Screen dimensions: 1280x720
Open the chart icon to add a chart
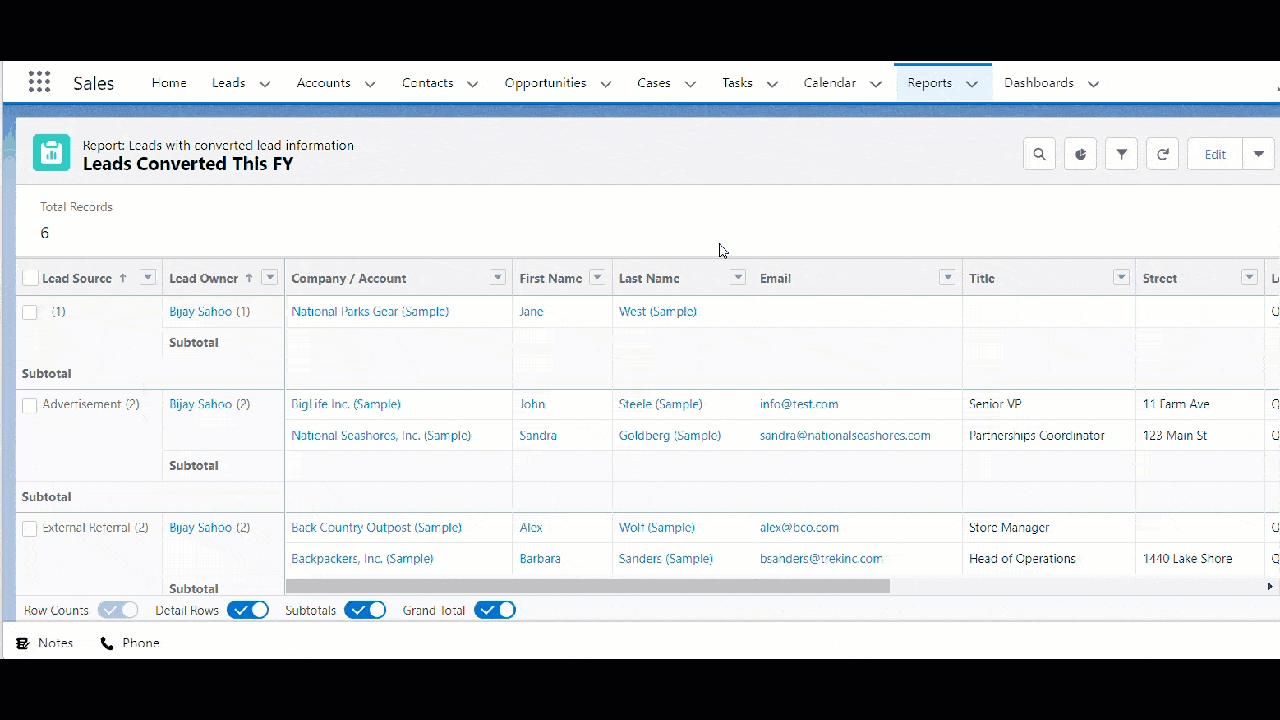pyautogui.click(x=1080, y=153)
